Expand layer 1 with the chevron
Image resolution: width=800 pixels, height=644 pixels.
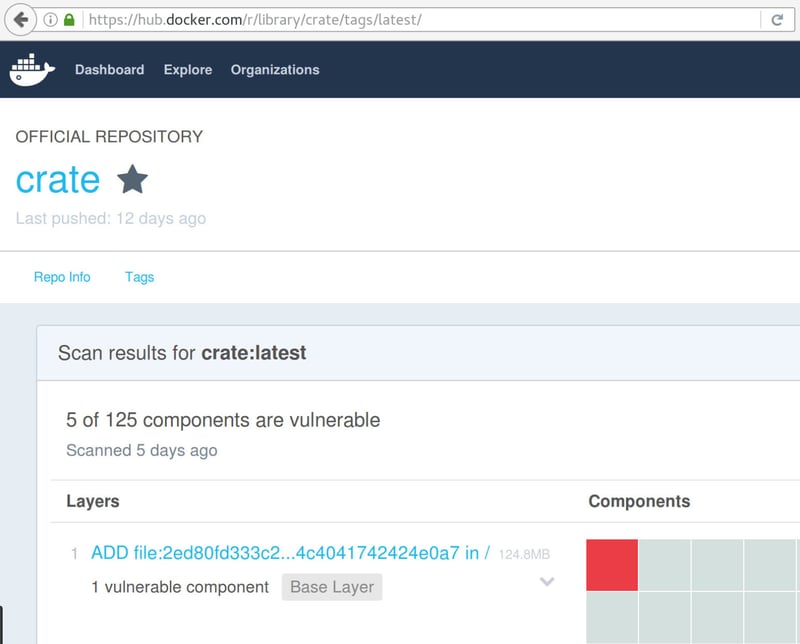click(x=547, y=581)
